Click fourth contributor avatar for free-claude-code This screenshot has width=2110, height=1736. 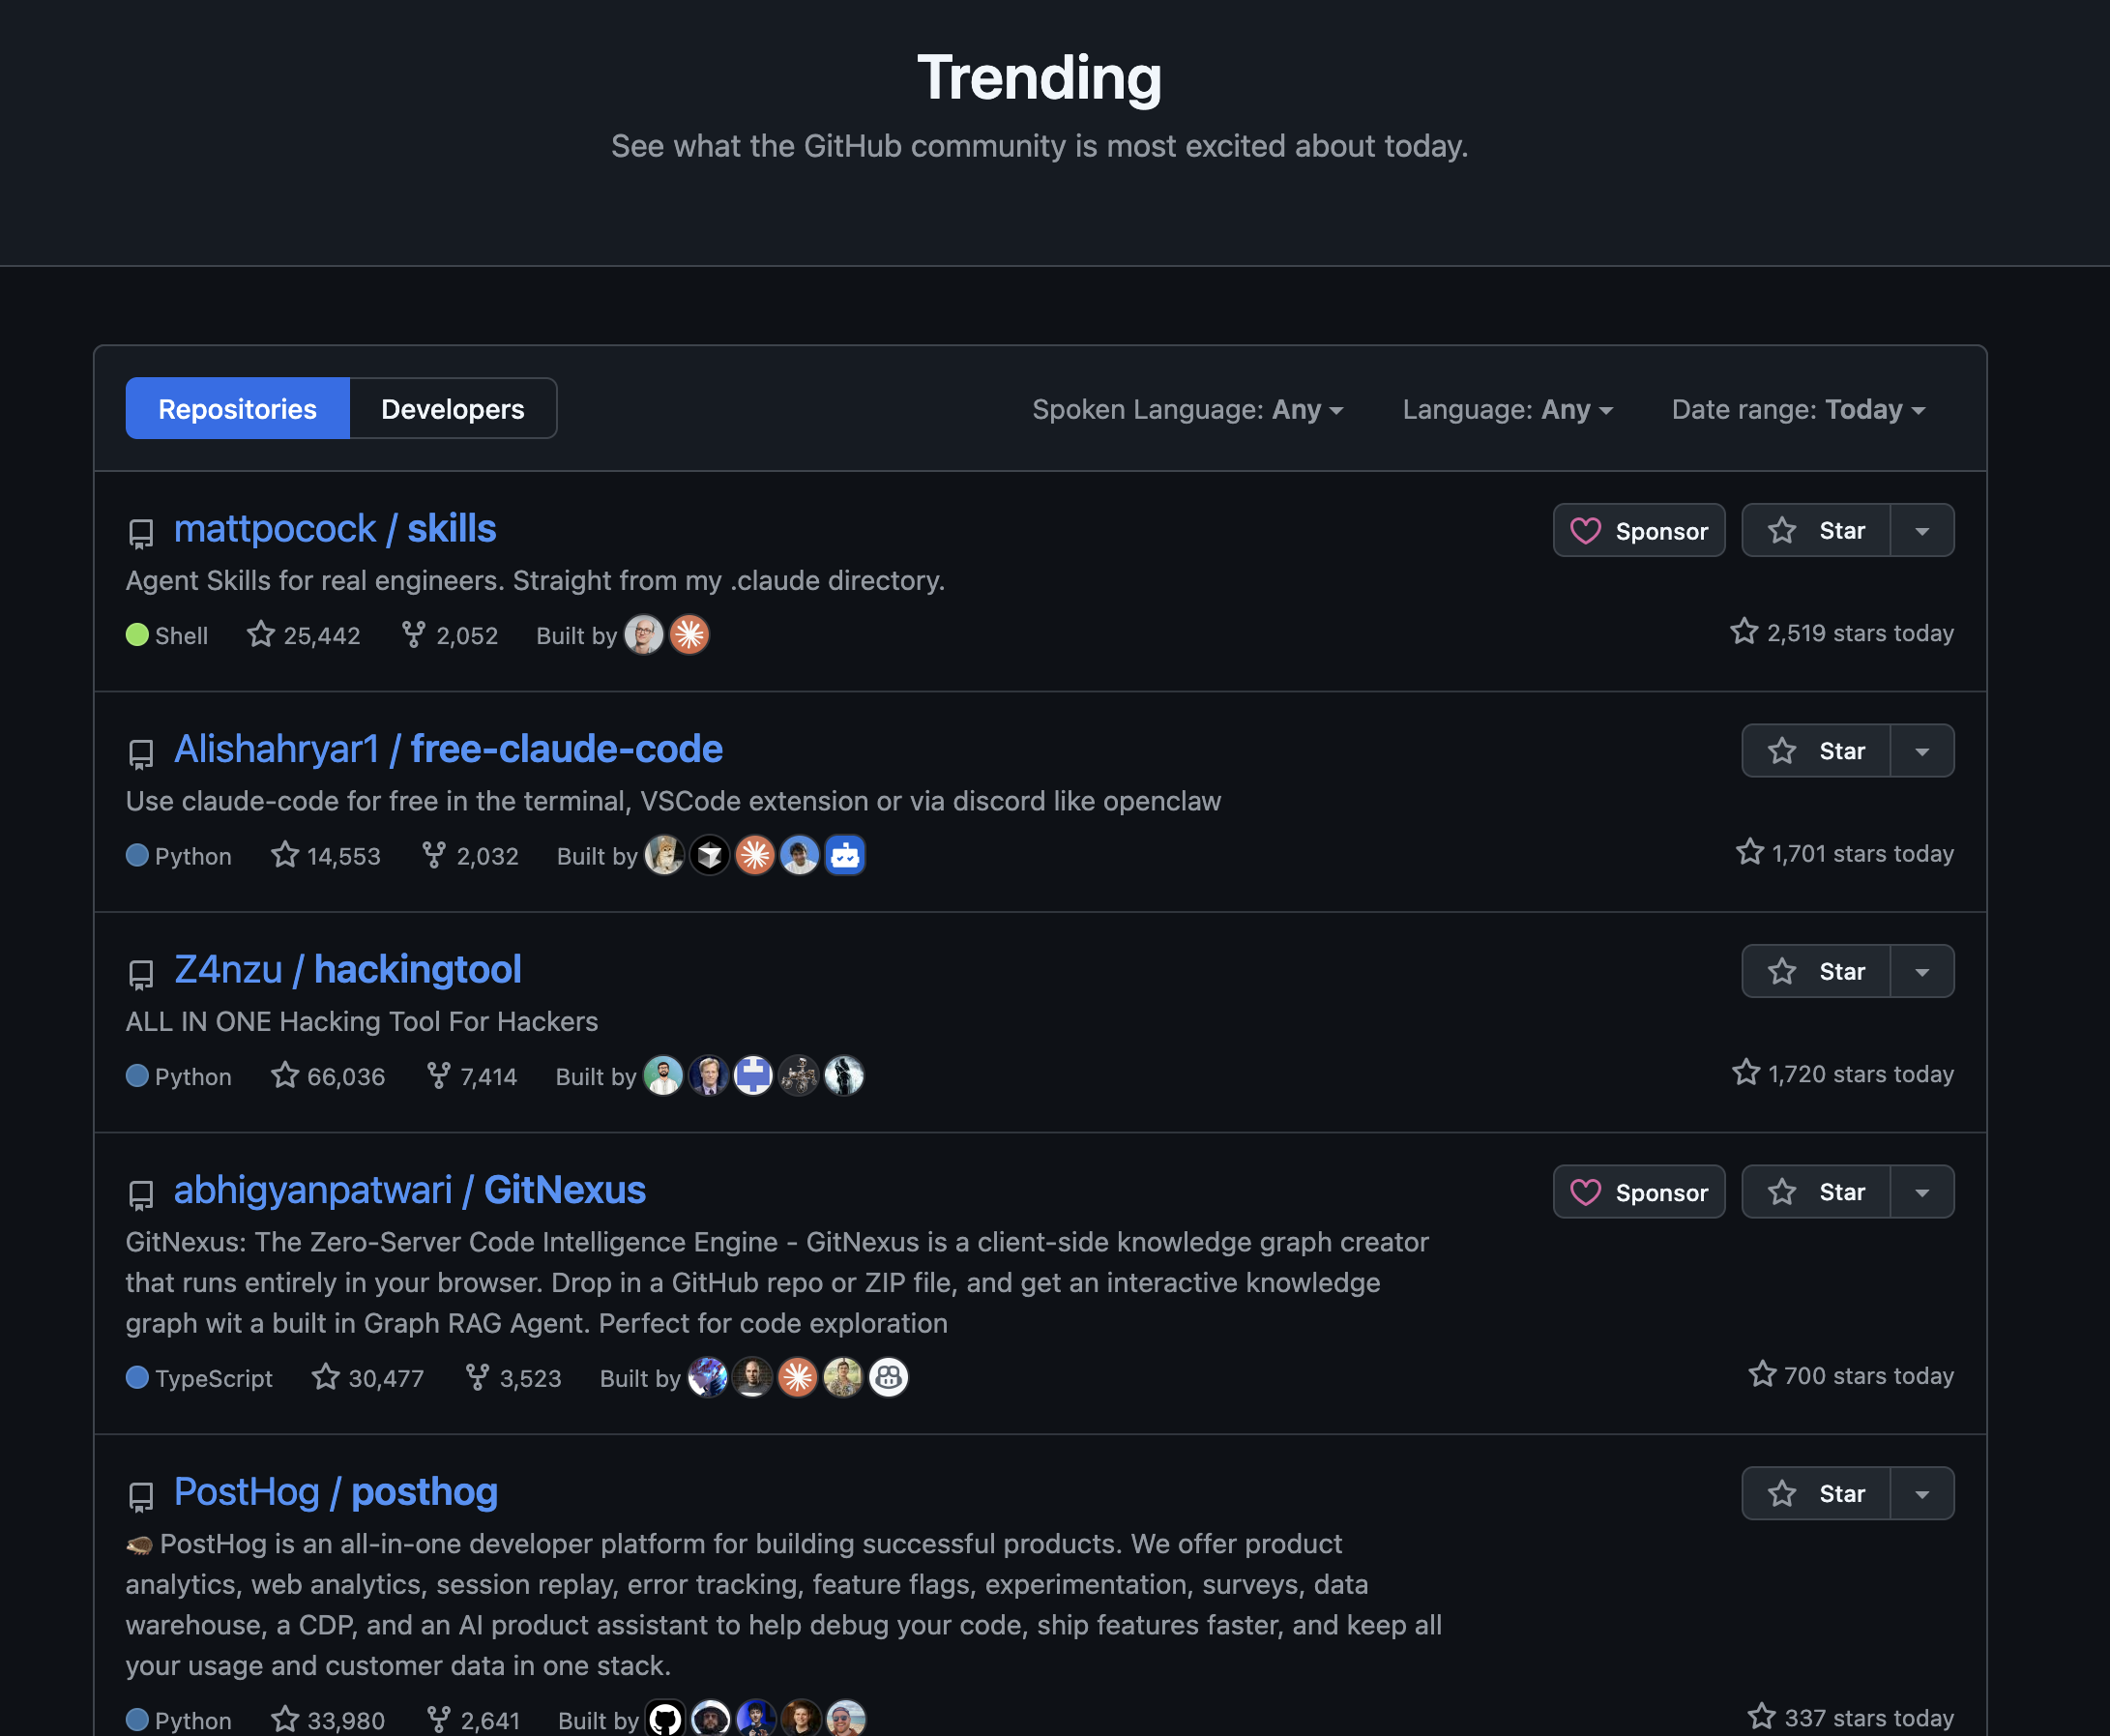(800, 856)
